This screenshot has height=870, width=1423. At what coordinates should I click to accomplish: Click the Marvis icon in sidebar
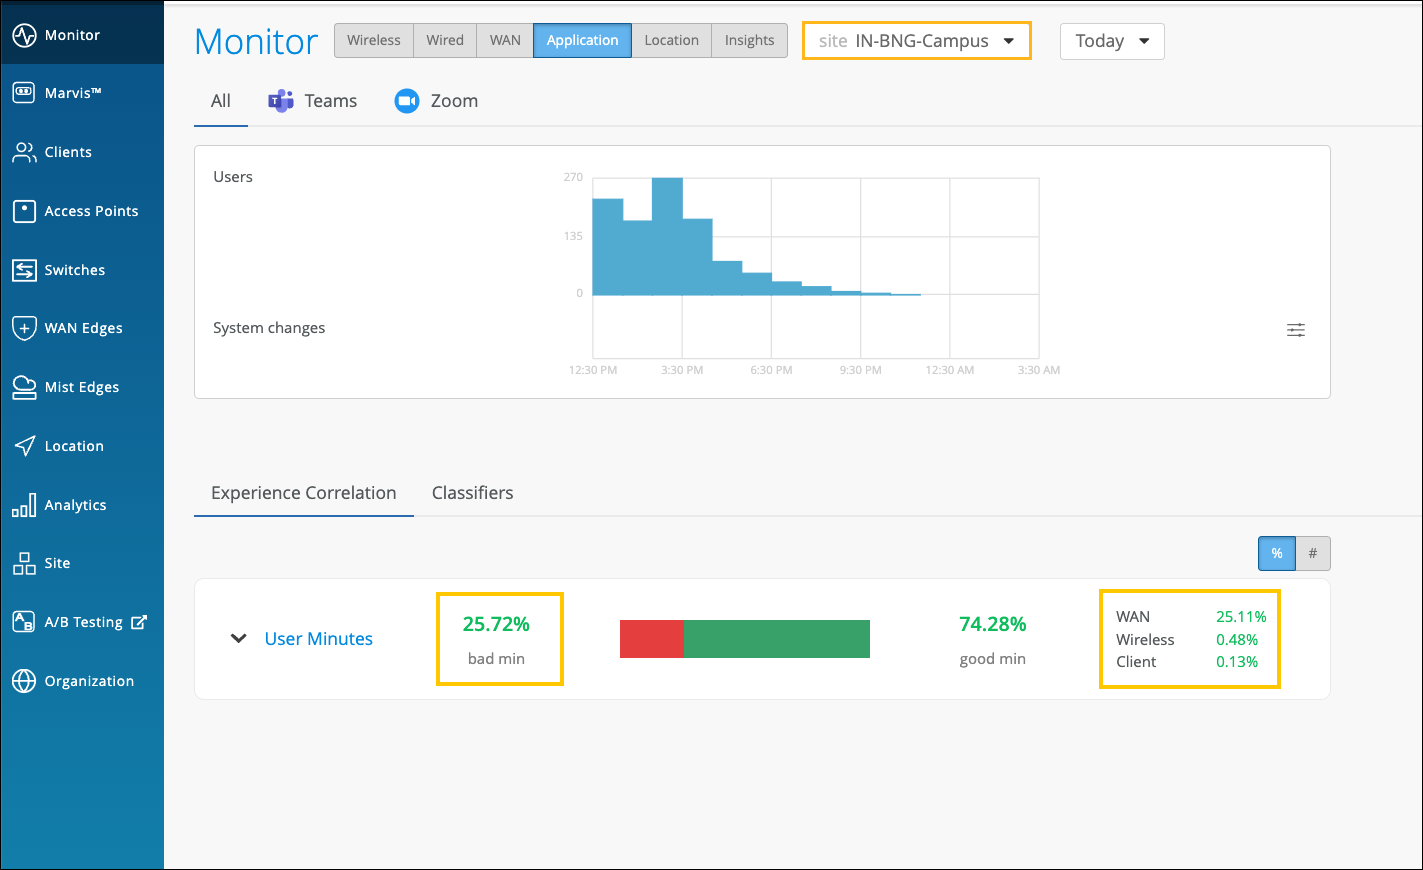point(24,93)
